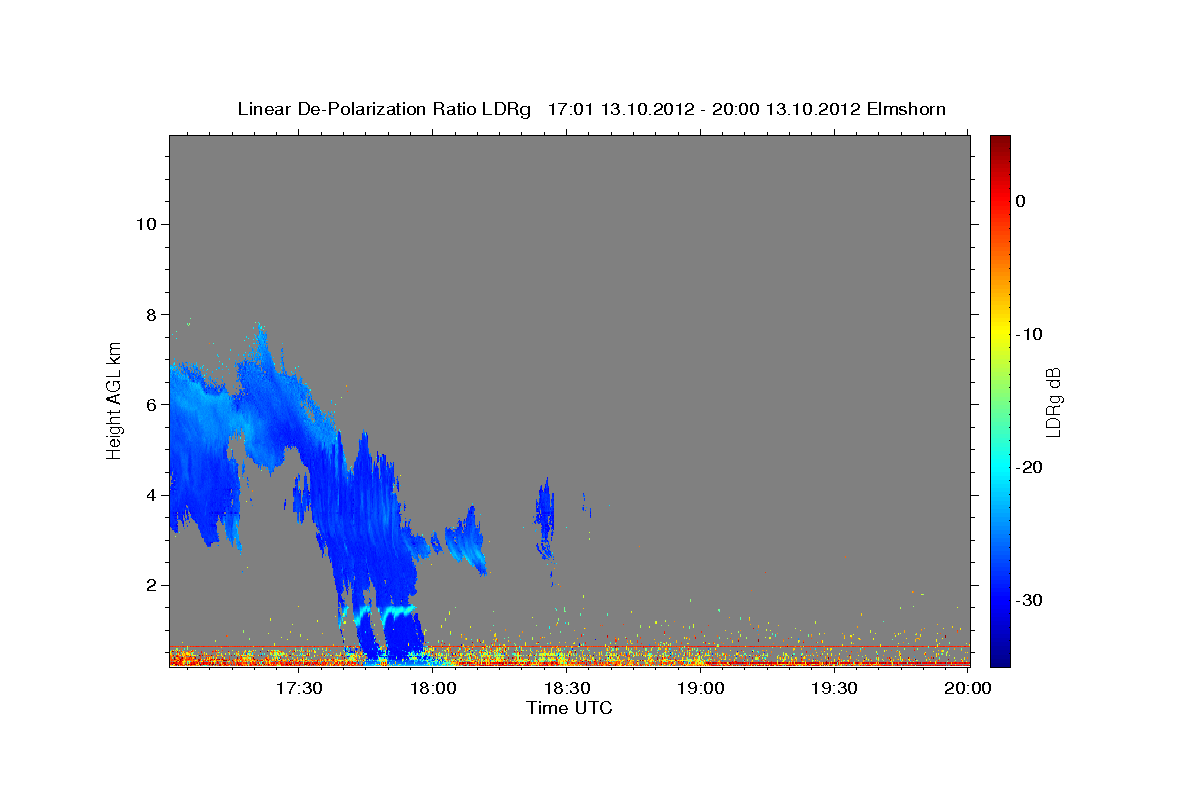Screen dimensions: 1200x800
Task: Click the 17:30 time tick label
Action: tap(298, 688)
